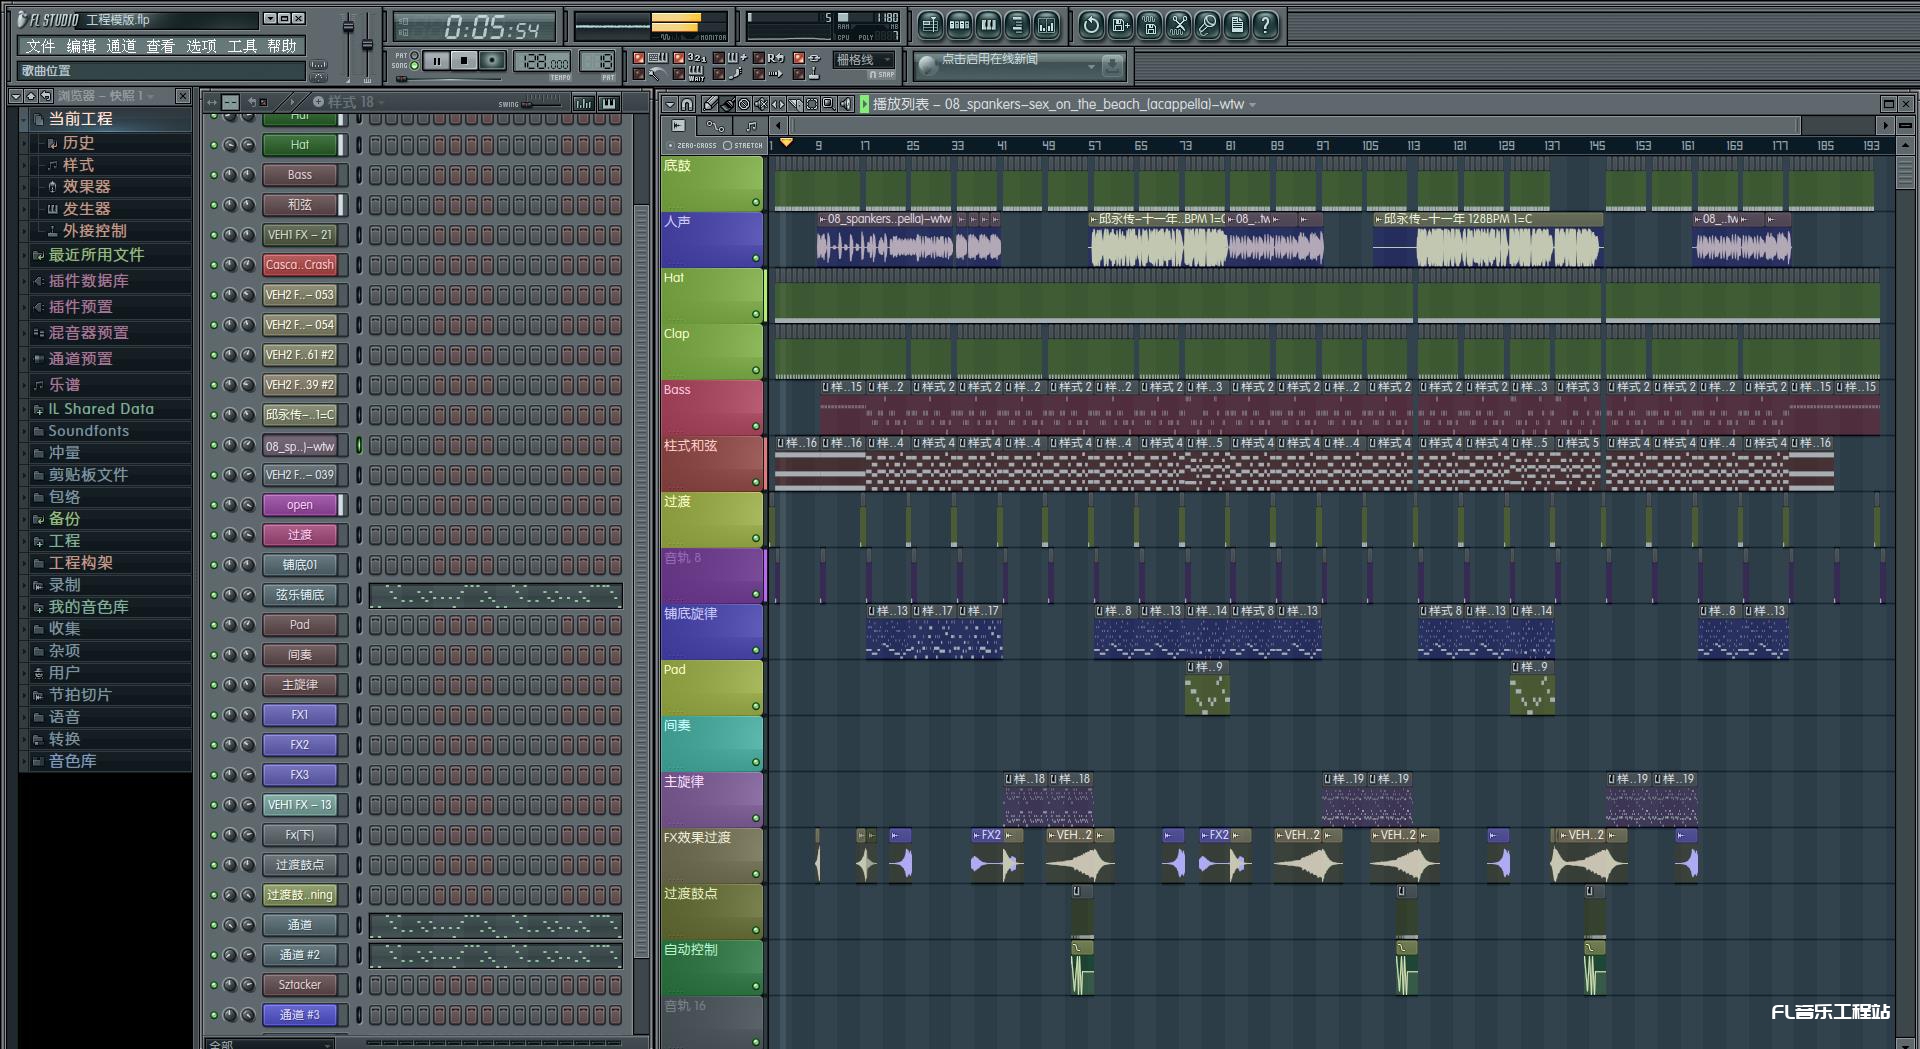1920x1049 pixels.
Task: Click the browser reread back icon
Action: [46, 96]
